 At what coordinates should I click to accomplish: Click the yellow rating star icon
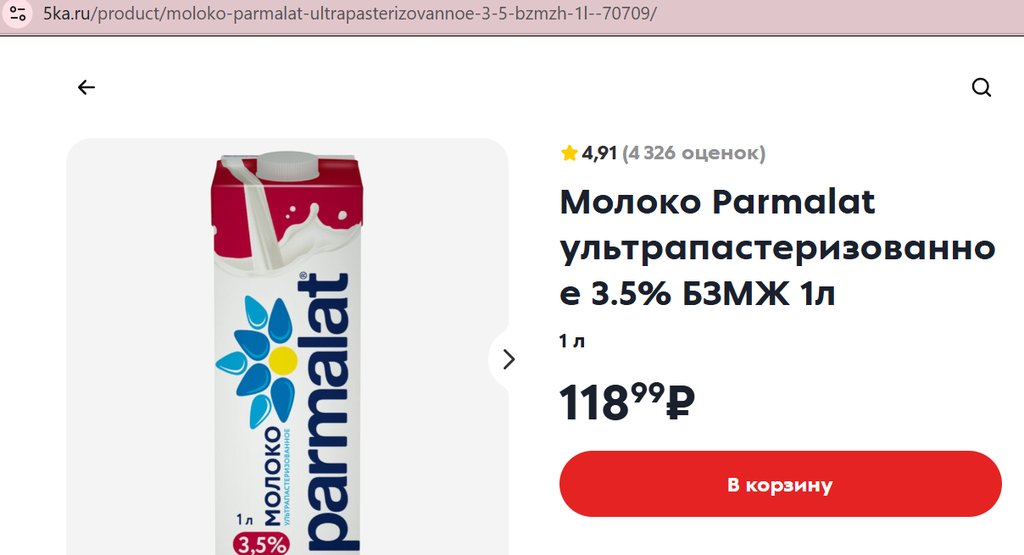[569, 153]
